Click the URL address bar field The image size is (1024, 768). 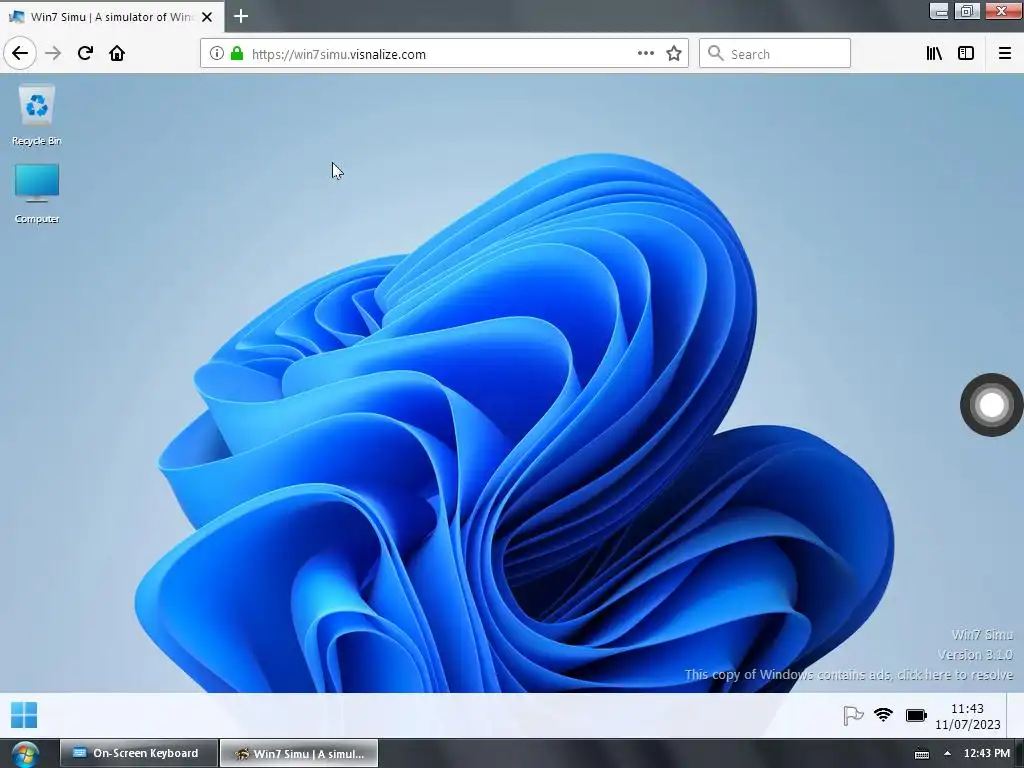444,54
